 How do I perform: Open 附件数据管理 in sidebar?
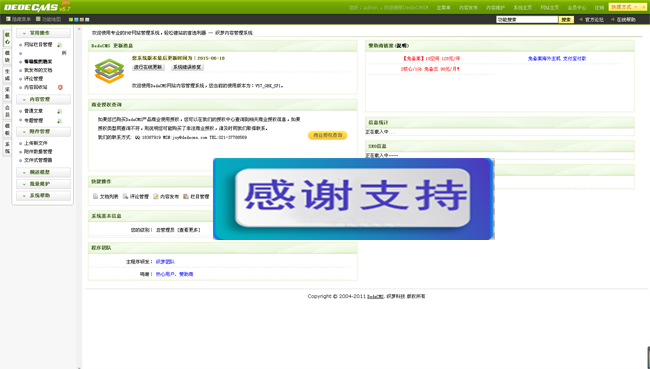38,152
